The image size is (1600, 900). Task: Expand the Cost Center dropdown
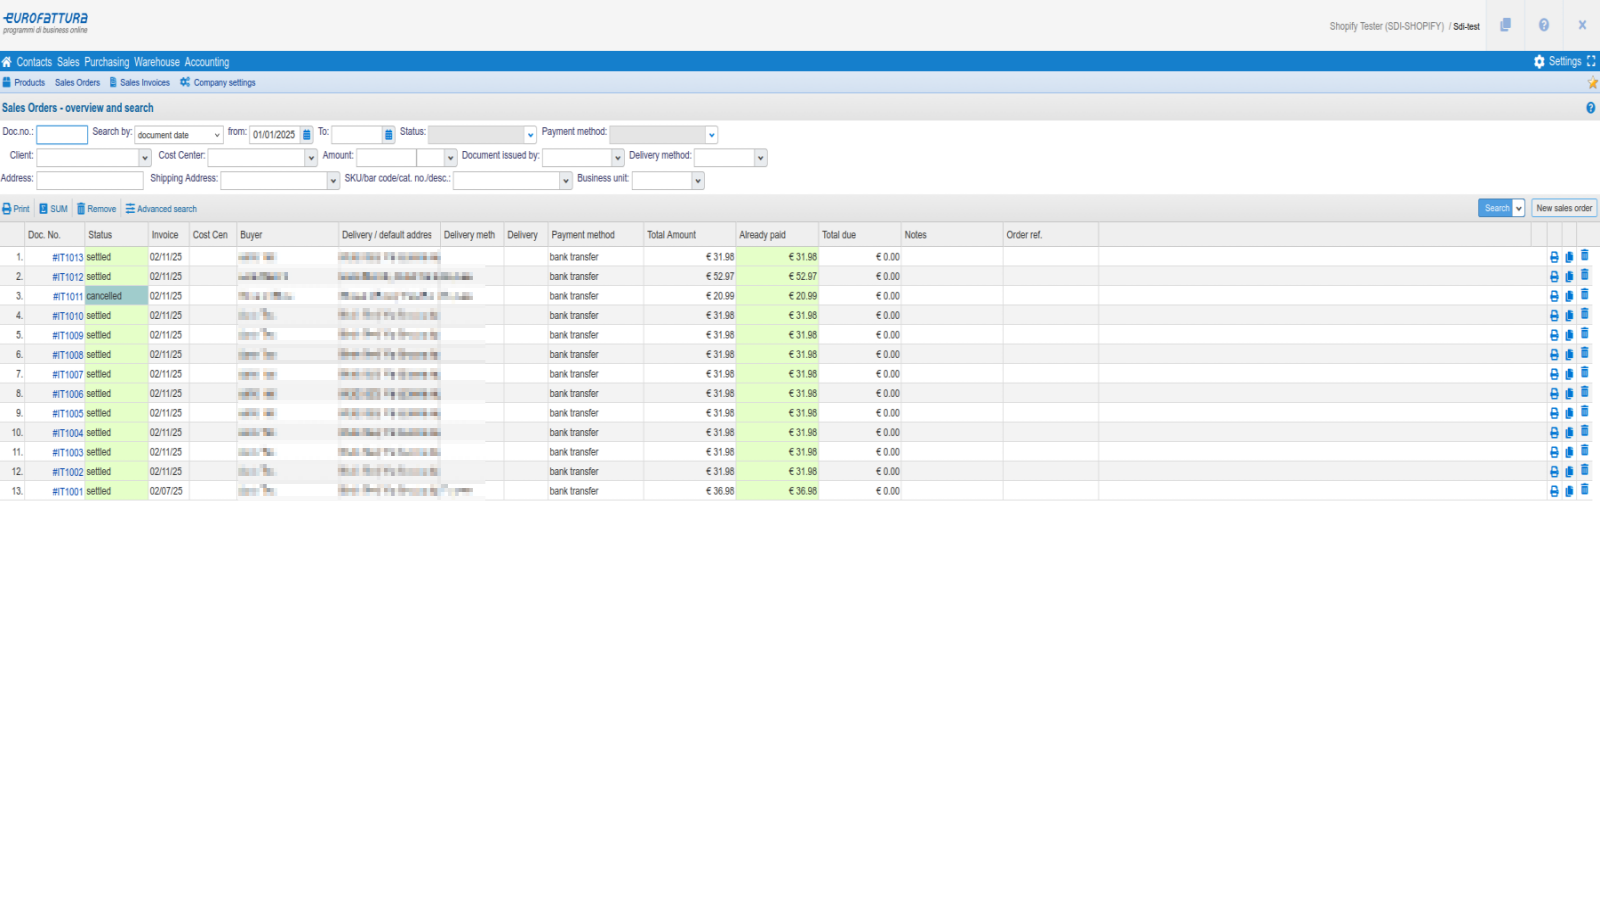click(311, 158)
